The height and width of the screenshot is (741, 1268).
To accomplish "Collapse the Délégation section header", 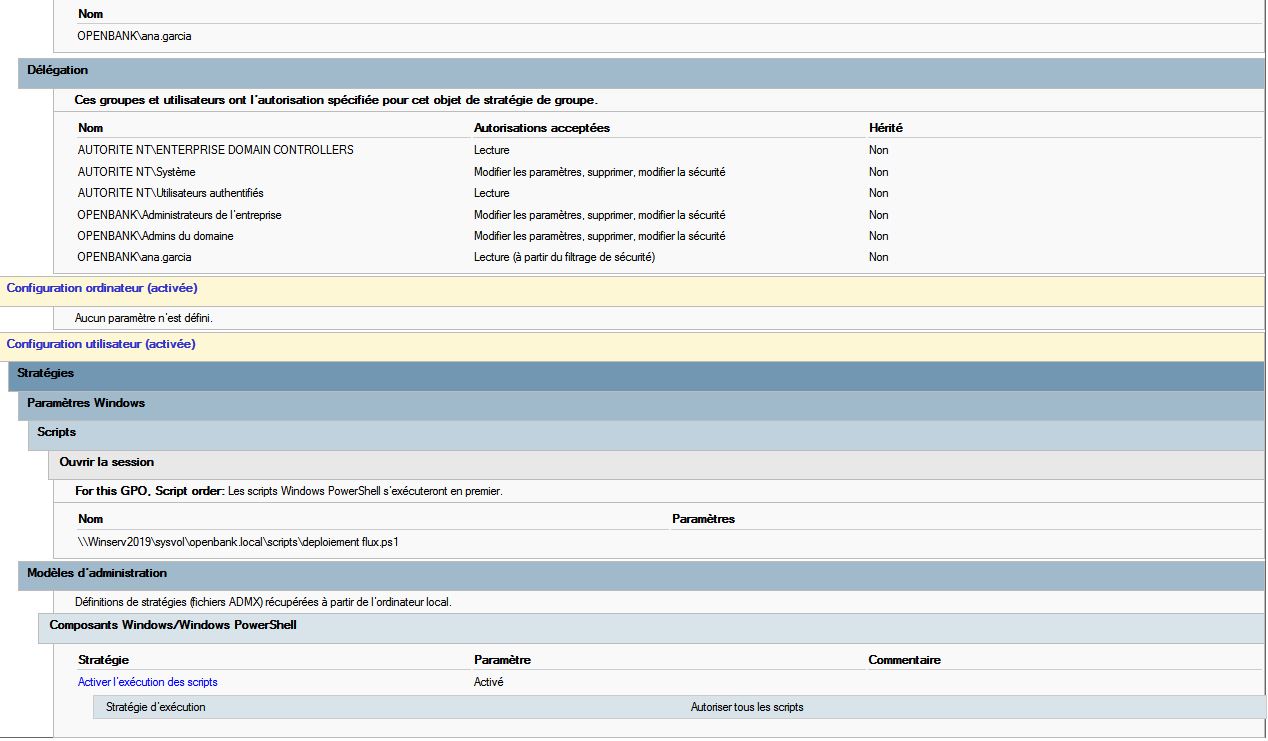I will coord(58,71).
